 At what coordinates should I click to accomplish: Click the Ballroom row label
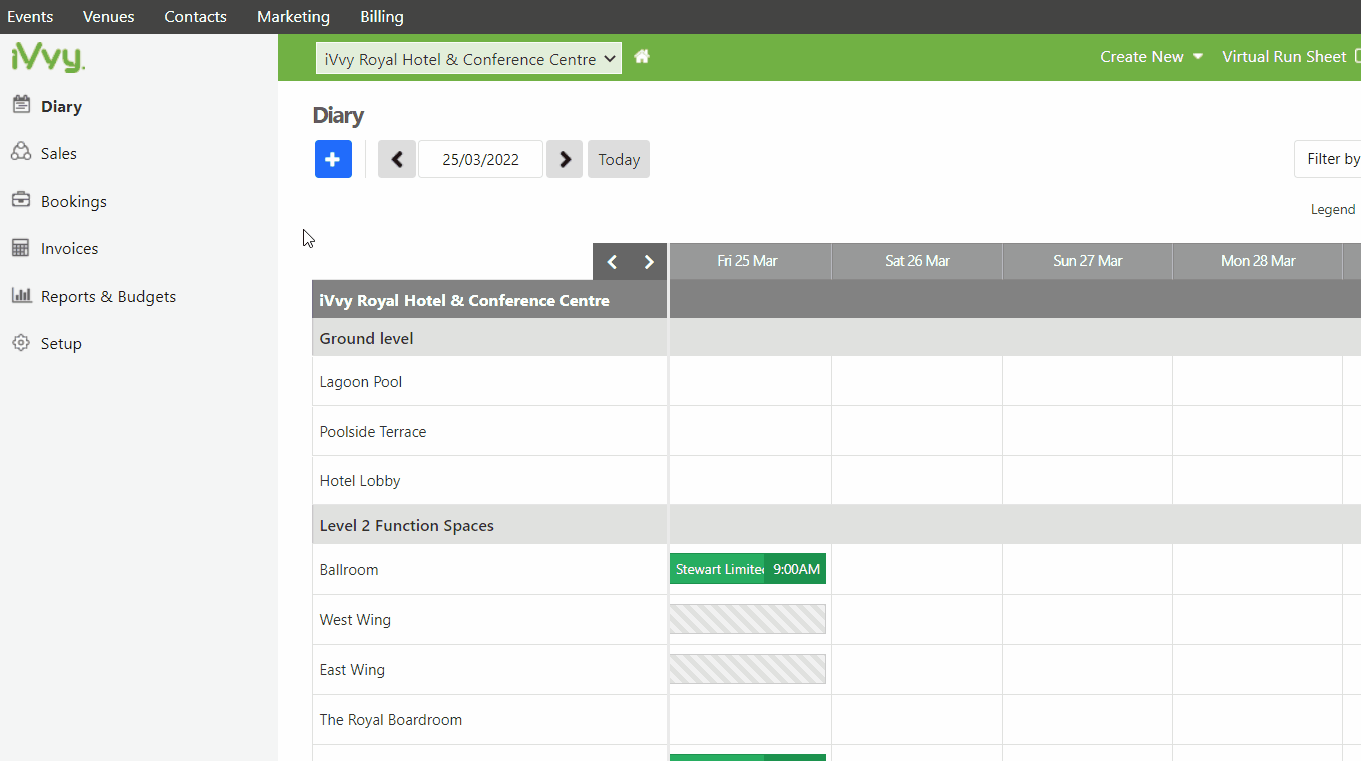pos(349,570)
